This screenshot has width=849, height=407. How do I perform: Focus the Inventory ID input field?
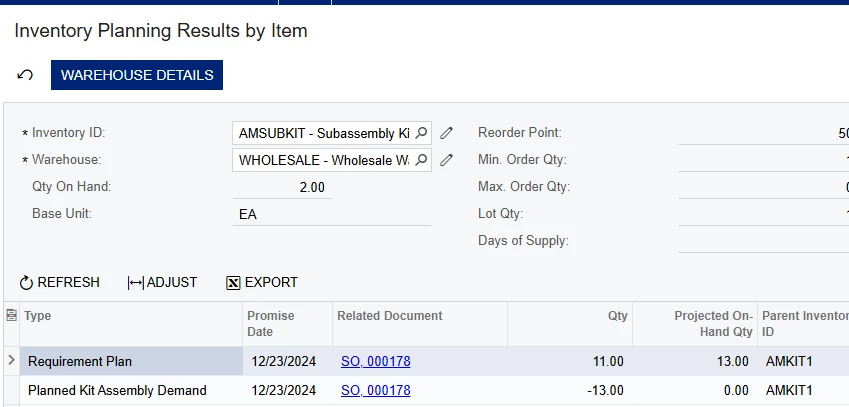click(323, 133)
